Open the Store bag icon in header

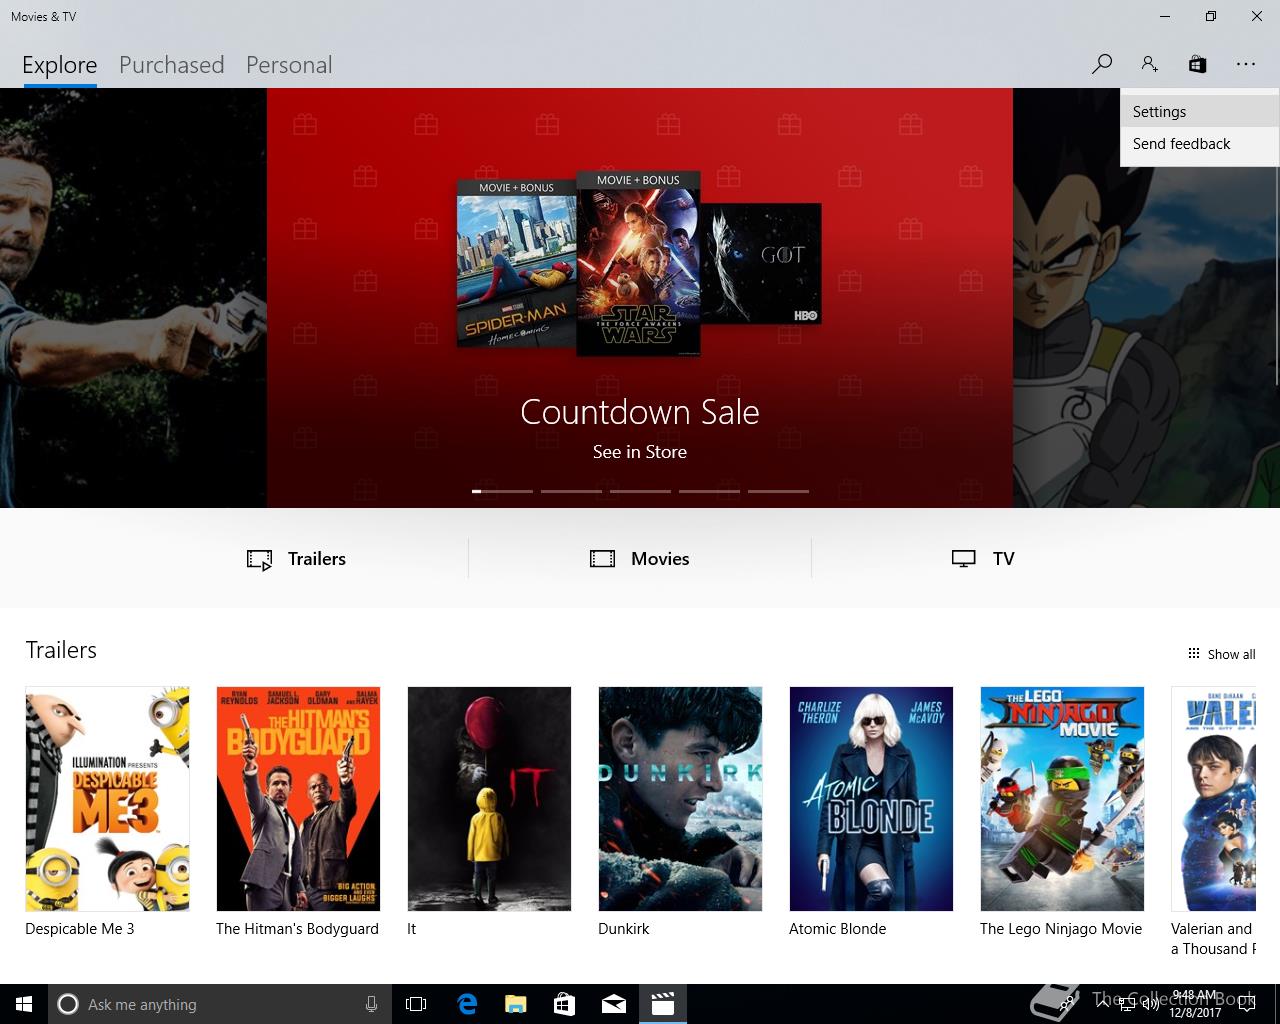[1197, 64]
